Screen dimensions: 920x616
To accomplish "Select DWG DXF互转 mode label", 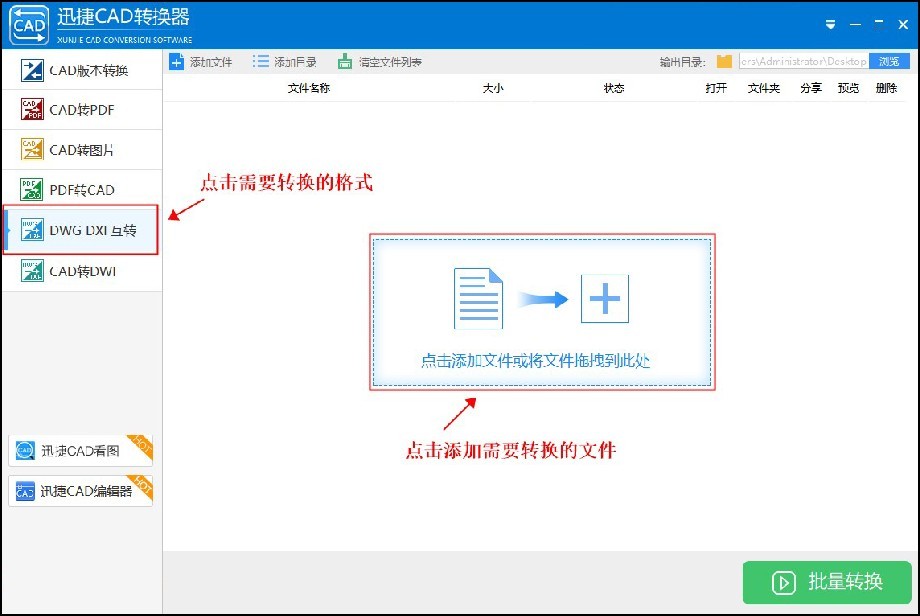I will (x=93, y=230).
